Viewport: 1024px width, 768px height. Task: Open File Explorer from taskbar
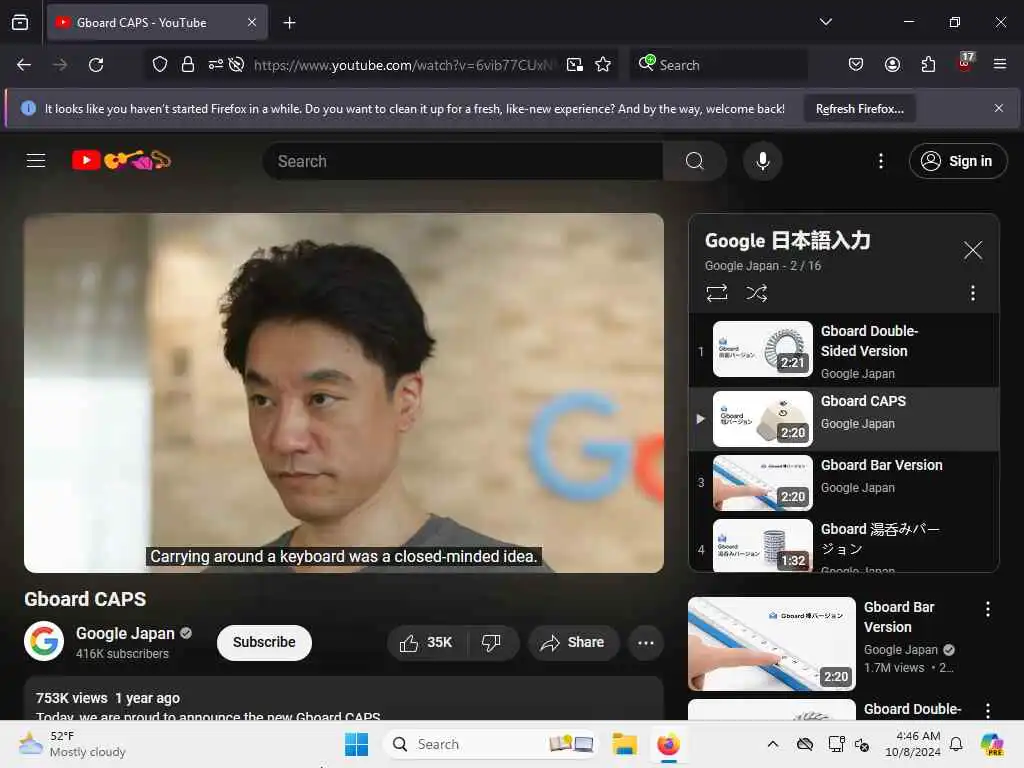point(624,744)
